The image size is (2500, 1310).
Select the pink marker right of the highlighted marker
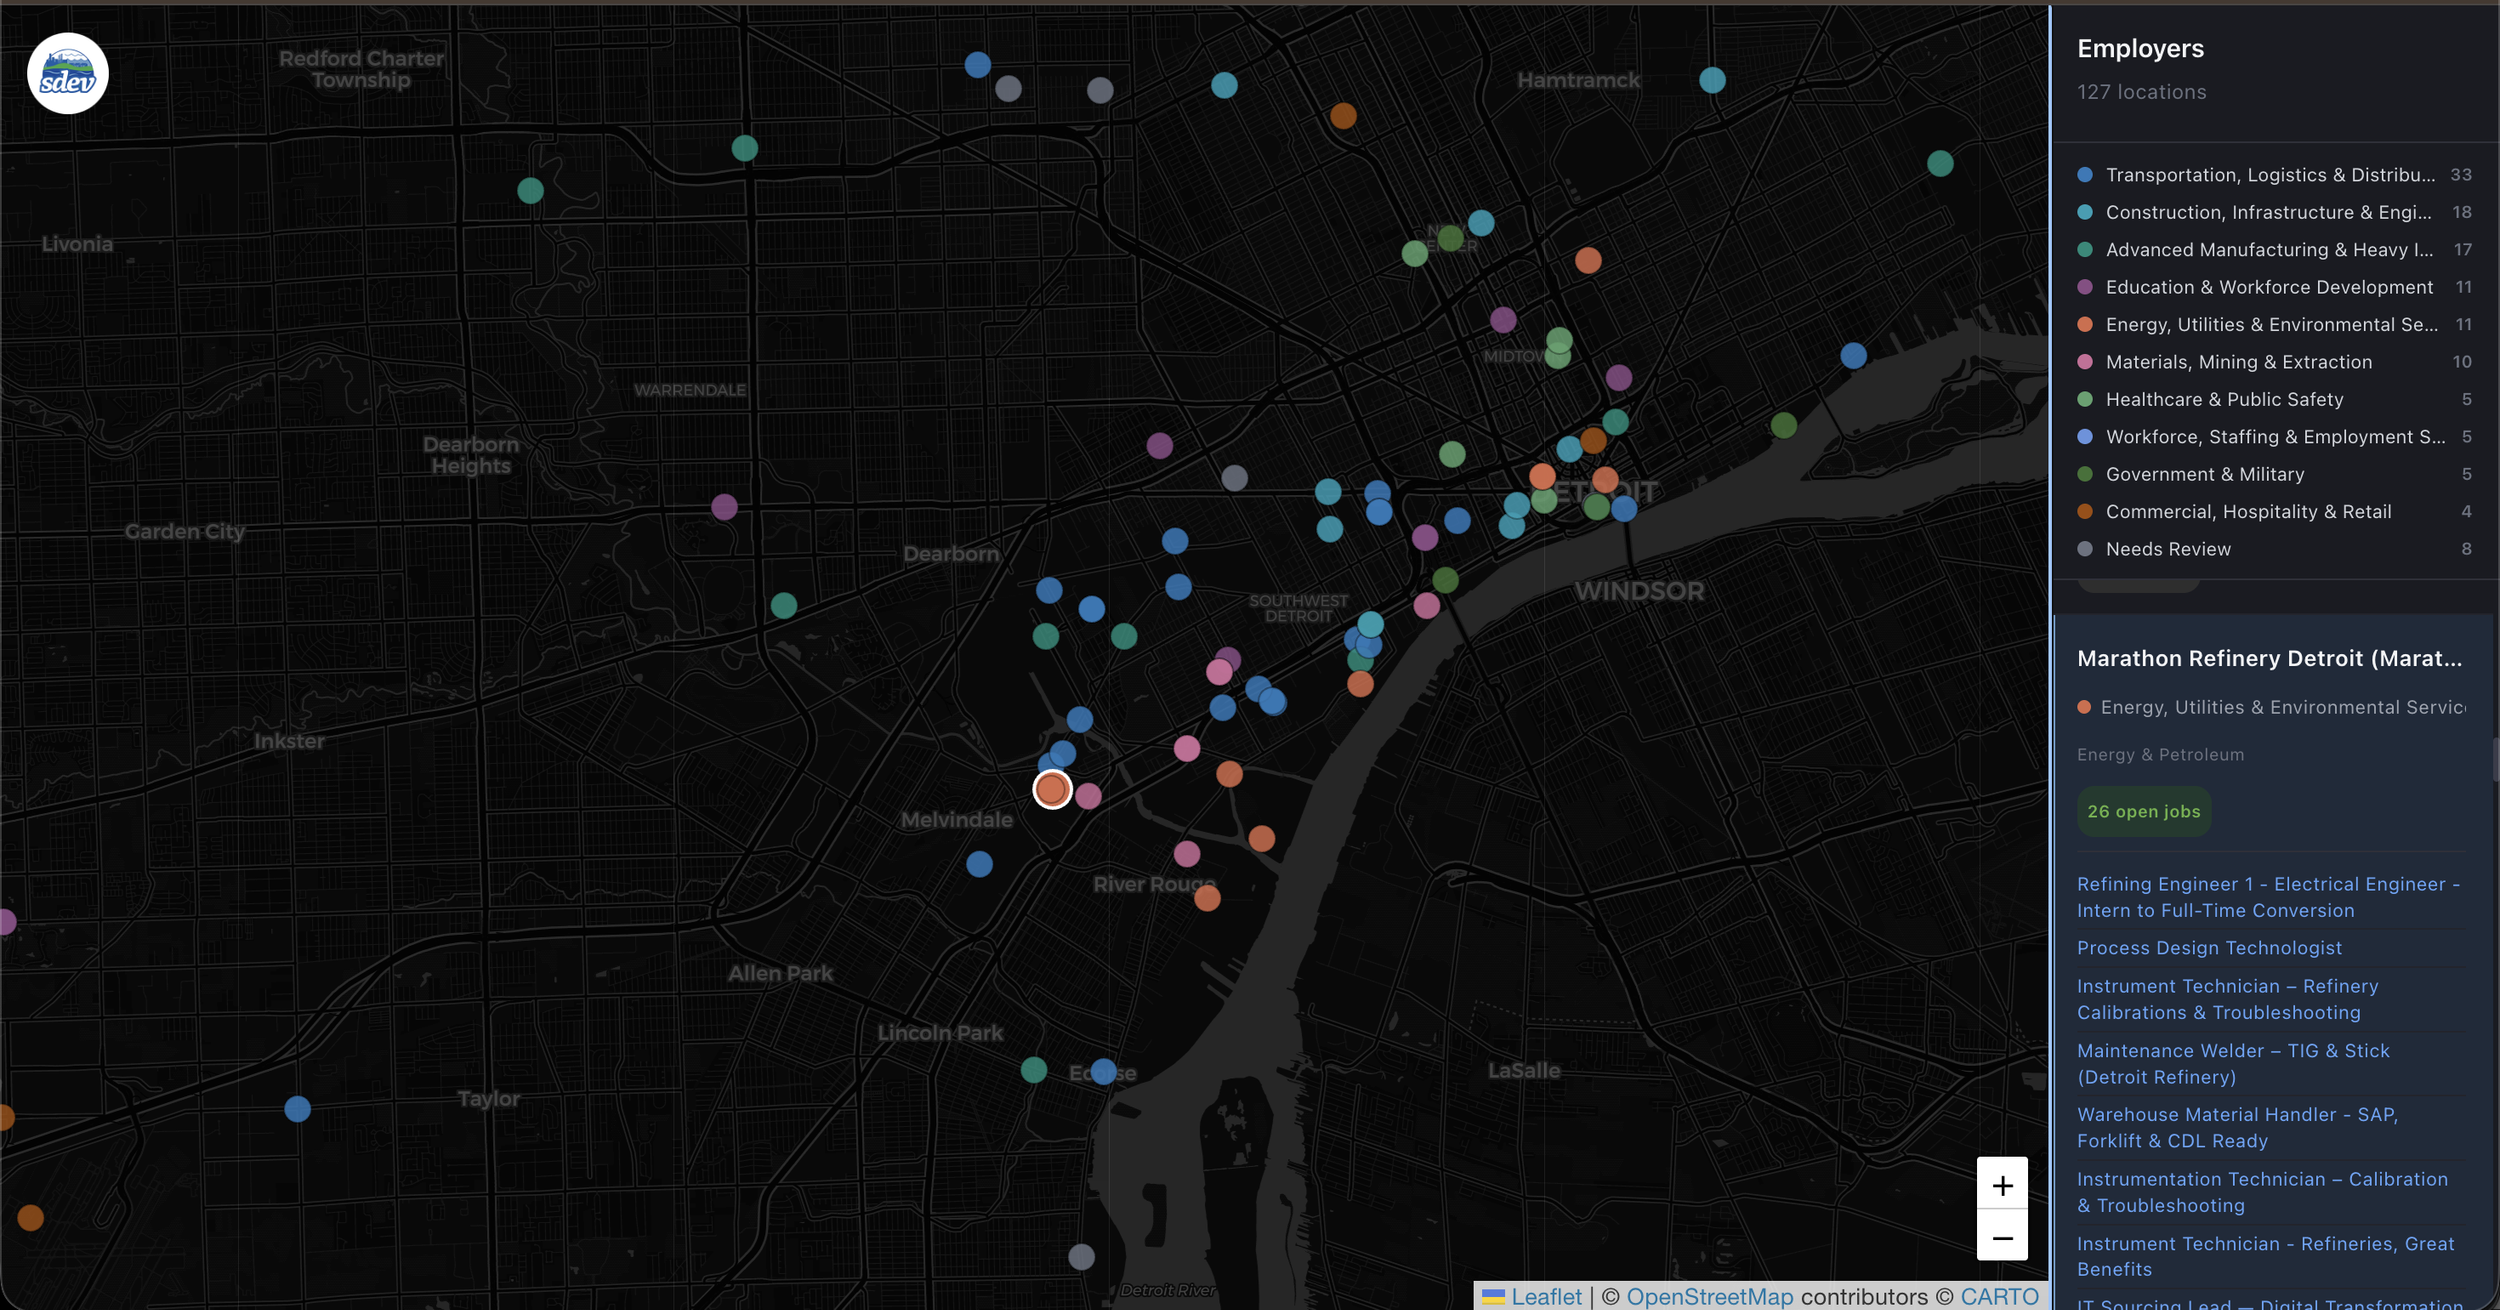(x=1088, y=796)
